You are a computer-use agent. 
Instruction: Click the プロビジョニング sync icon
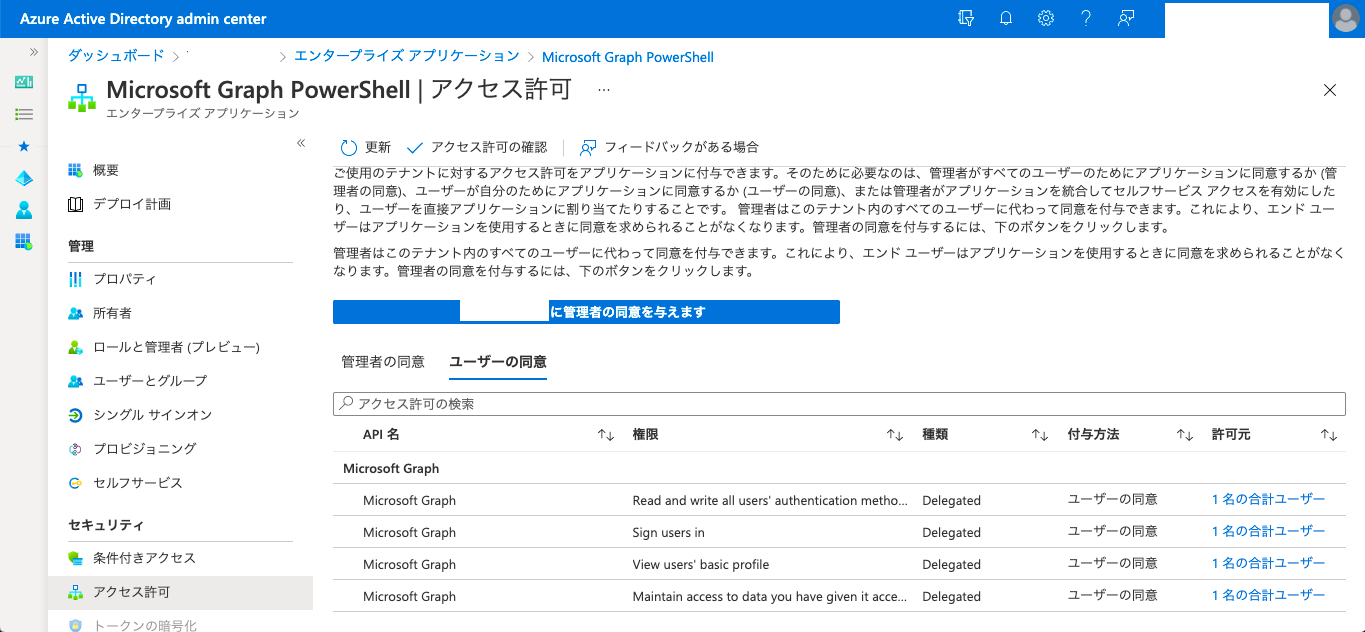tap(75, 449)
